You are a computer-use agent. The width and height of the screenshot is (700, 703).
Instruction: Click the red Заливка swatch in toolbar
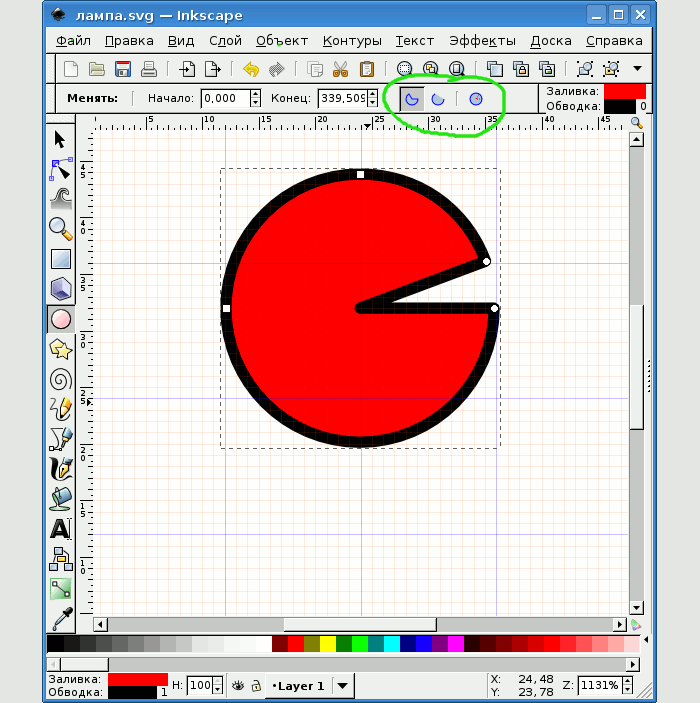pos(625,91)
